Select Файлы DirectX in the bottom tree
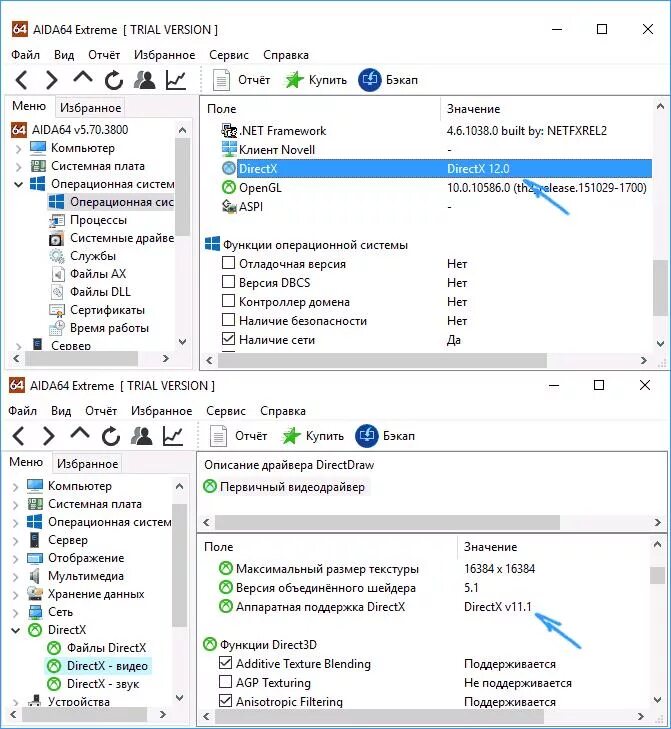This screenshot has width=671, height=729. coord(106,648)
